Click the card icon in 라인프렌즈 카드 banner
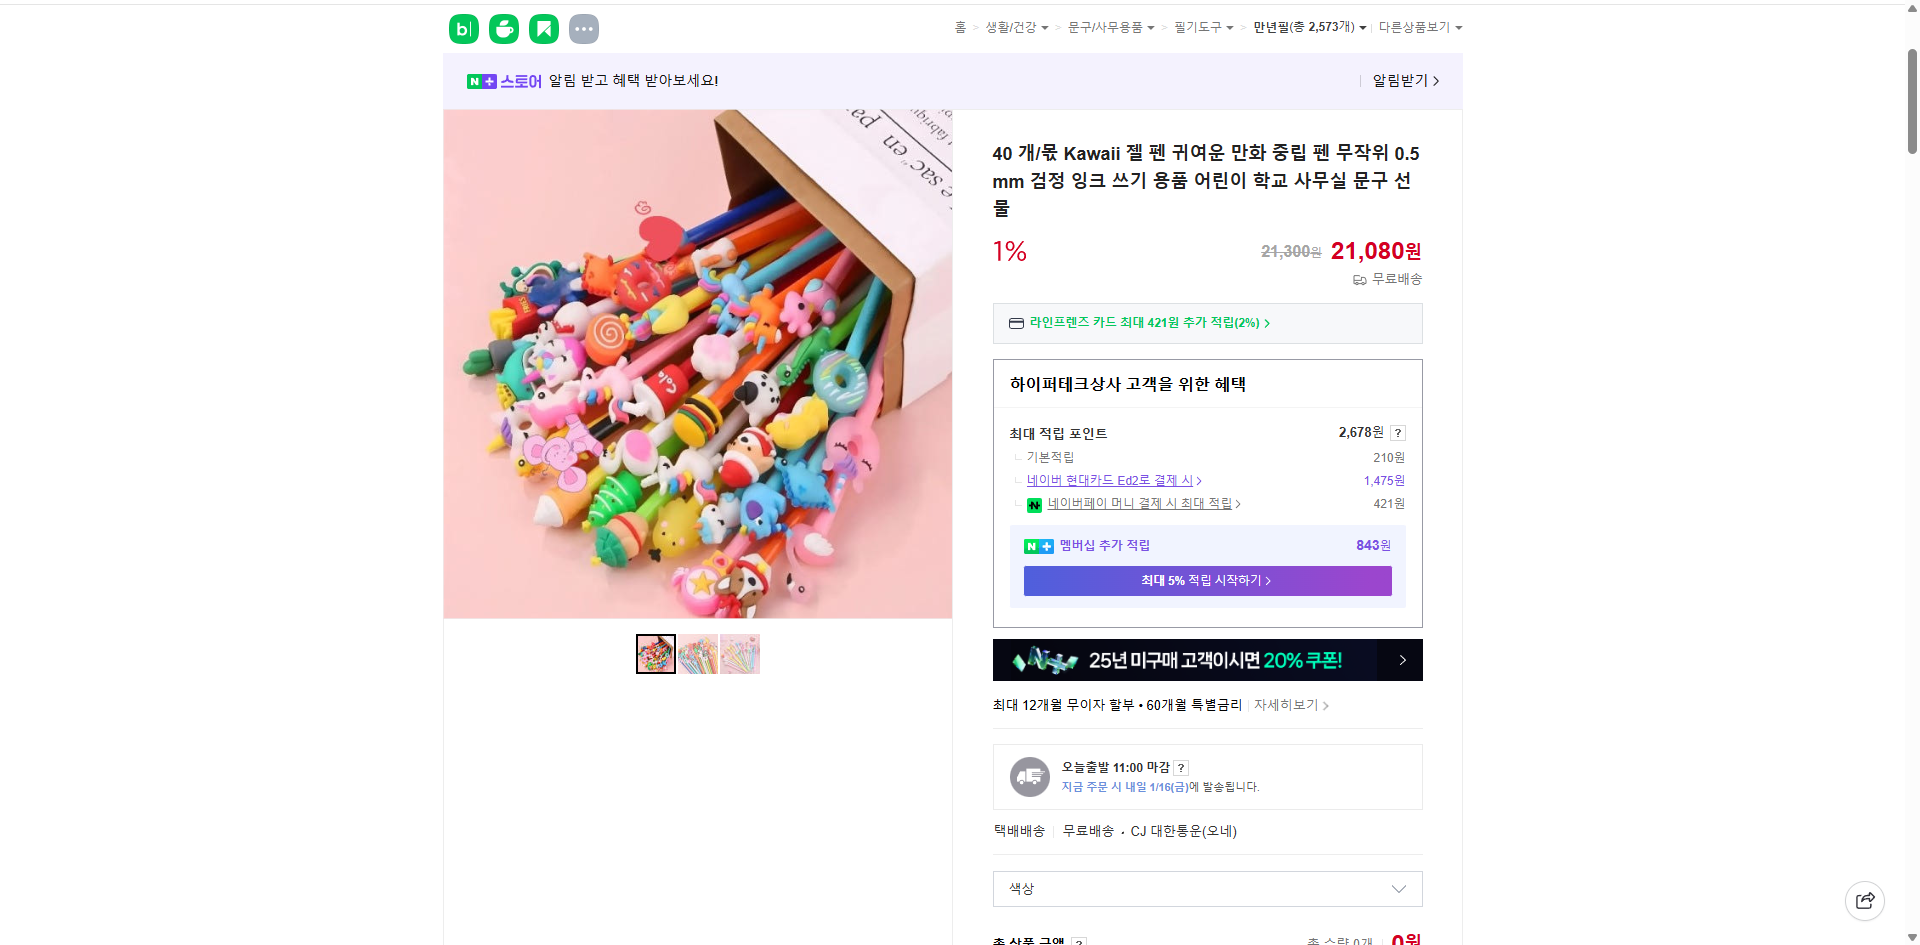Image resolution: width=1920 pixels, height=945 pixels. pyautogui.click(x=1015, y=323)
